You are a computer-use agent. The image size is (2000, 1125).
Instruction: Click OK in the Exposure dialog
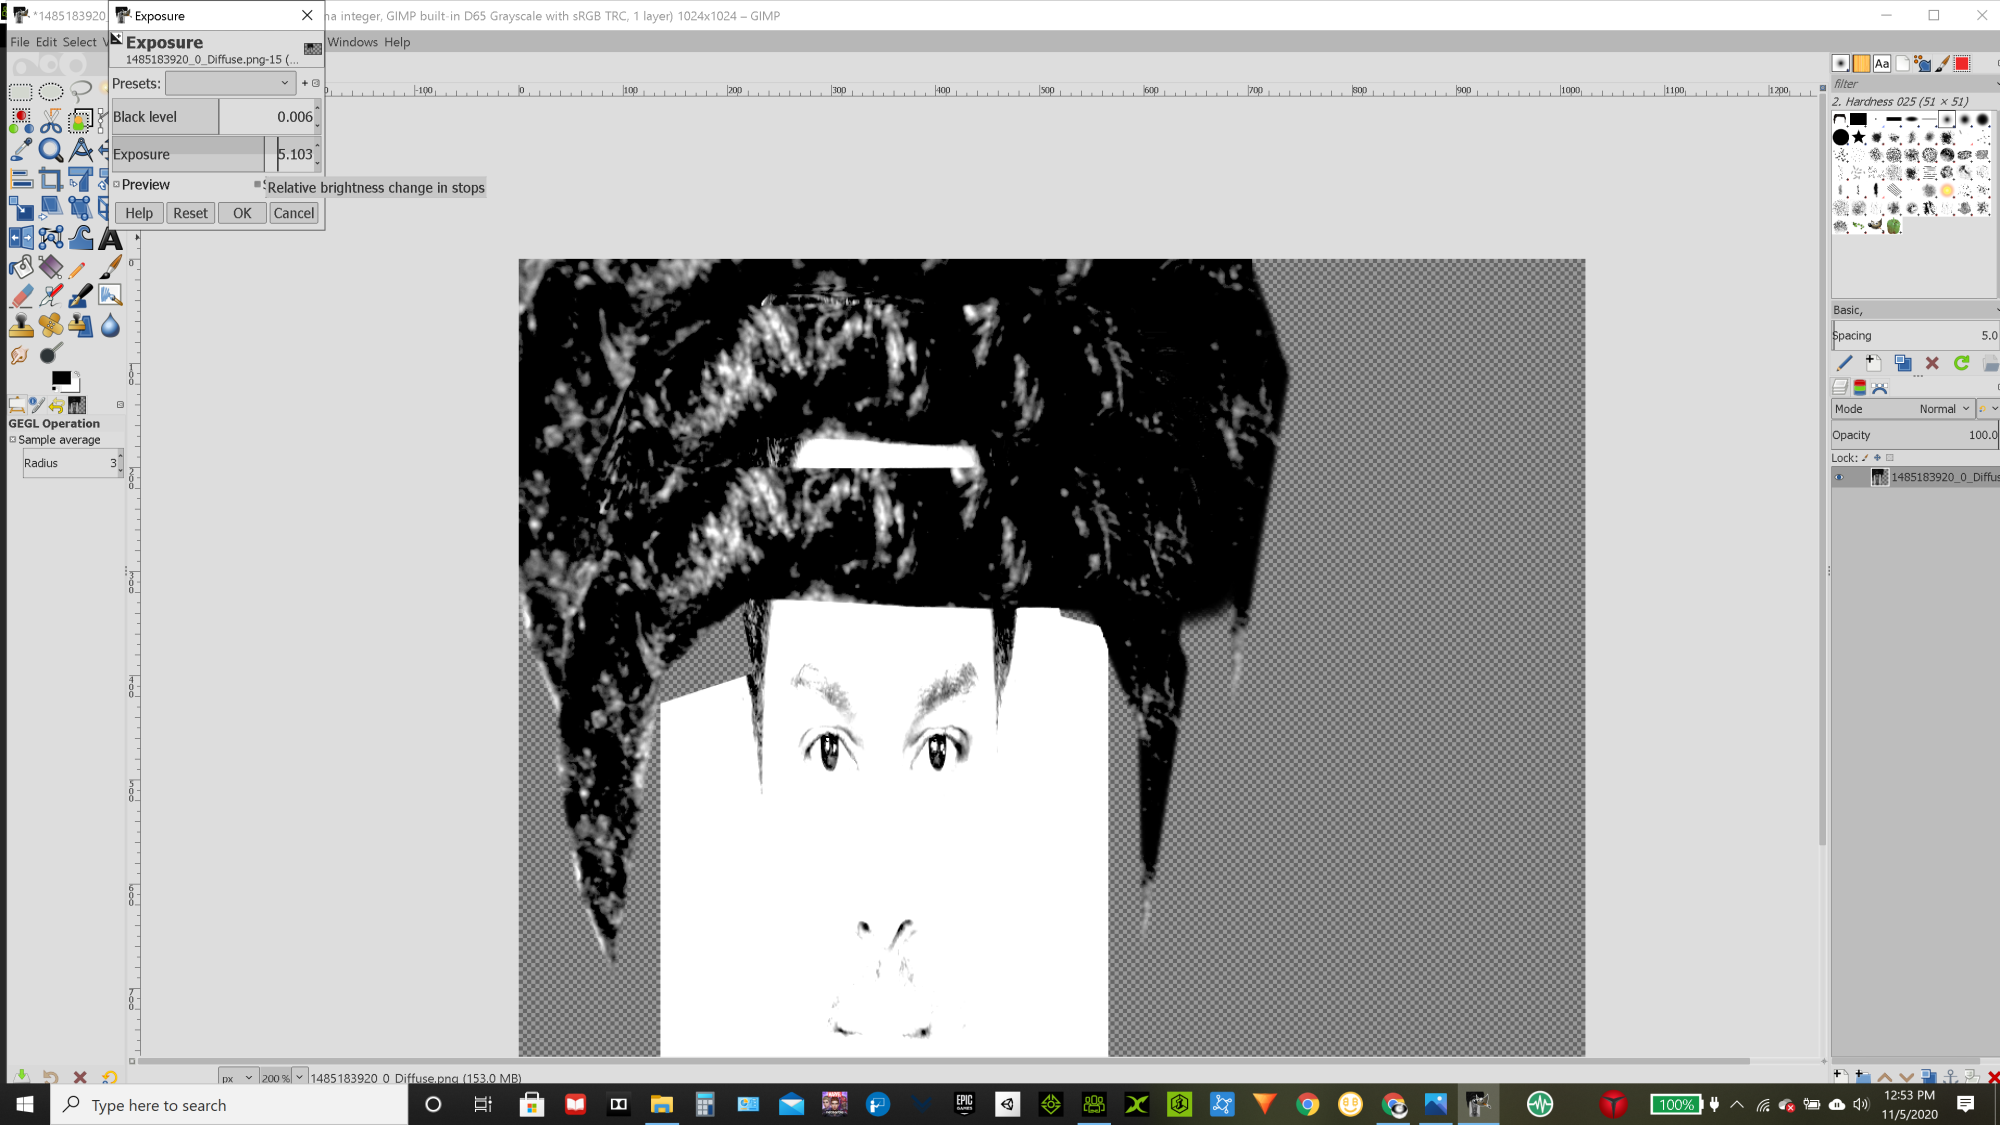click(242, 213)
